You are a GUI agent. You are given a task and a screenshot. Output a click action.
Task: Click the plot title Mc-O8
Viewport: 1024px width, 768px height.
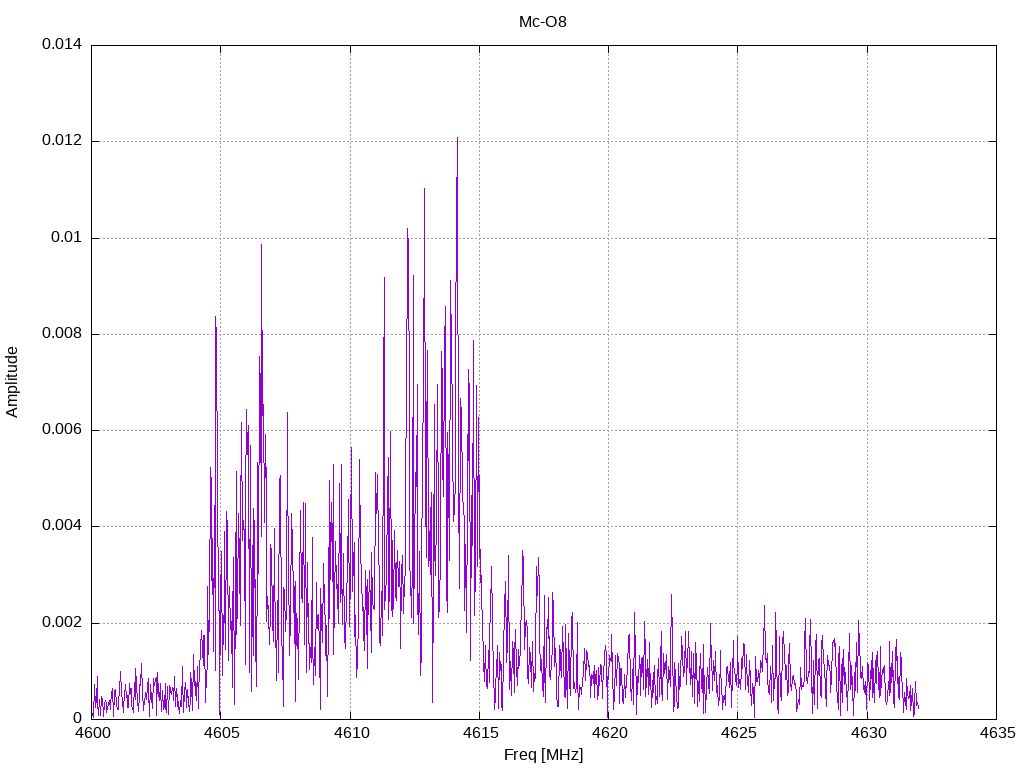[x=543, y=21]
